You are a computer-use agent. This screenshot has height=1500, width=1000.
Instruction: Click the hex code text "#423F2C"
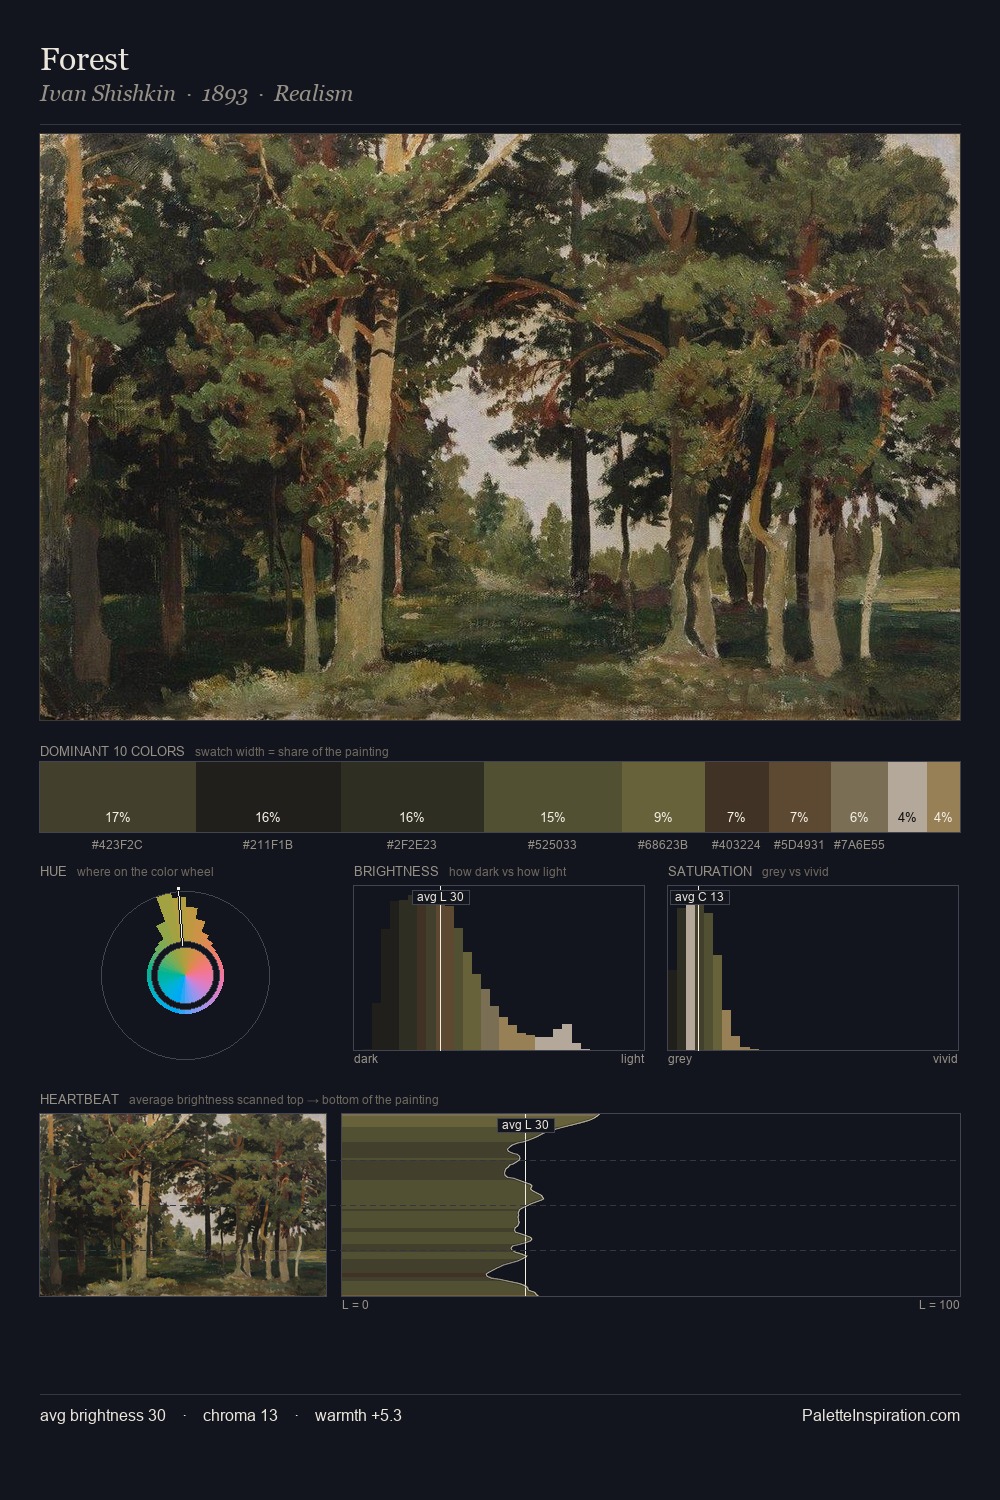click(x=117, y=845)
